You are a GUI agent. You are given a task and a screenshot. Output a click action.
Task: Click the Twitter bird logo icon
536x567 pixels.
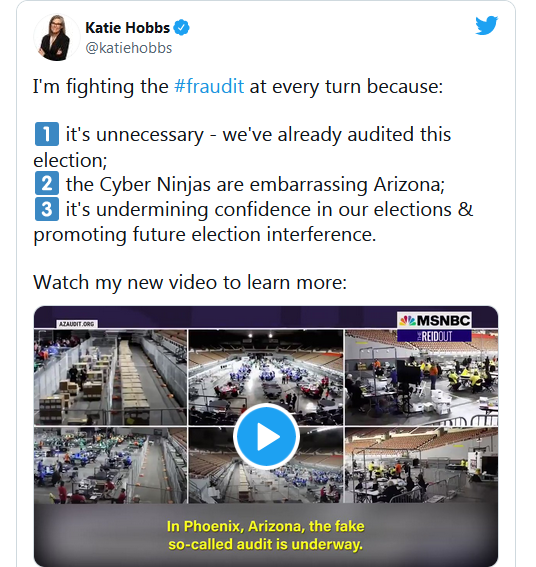pyautogui.click(x=486, y=25)
